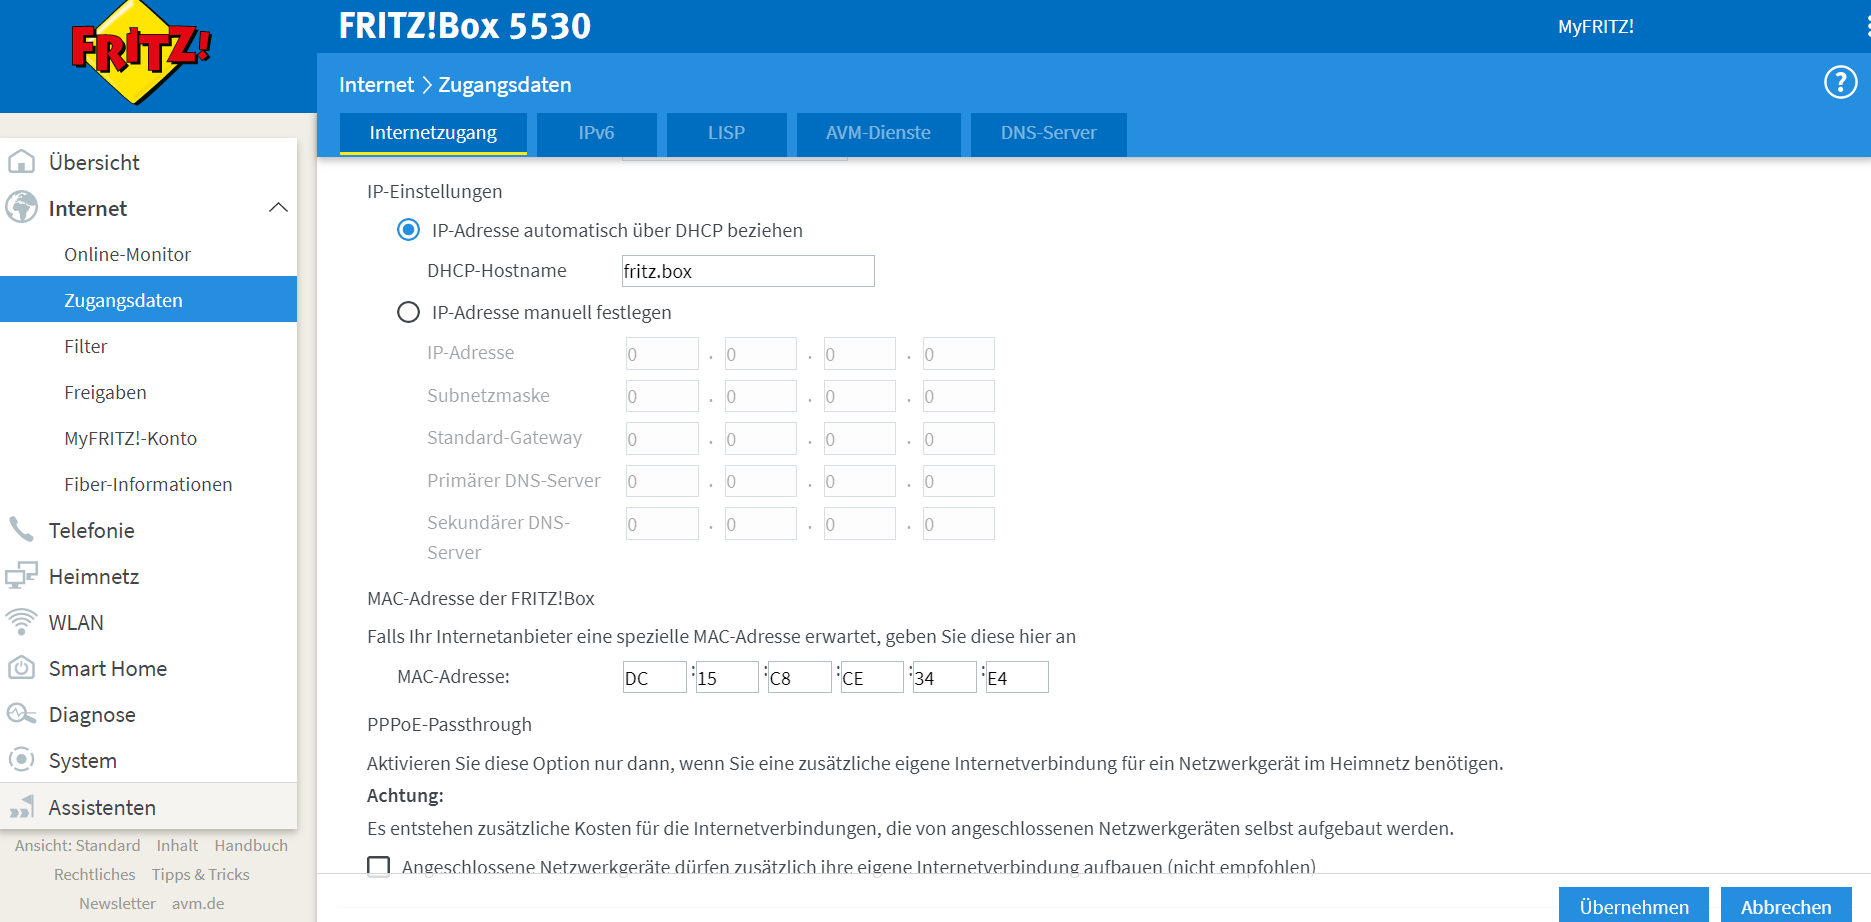Open the Rechtliches footer link

tap(94, 874)
